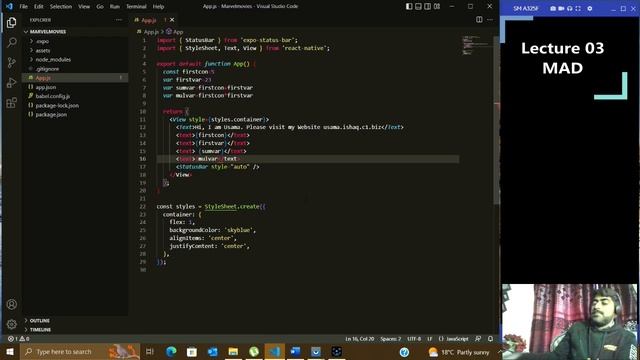Toggle Panel layout button
This screenshot has height=360, width=640.
pyautogui.click(x=418, y=7)
